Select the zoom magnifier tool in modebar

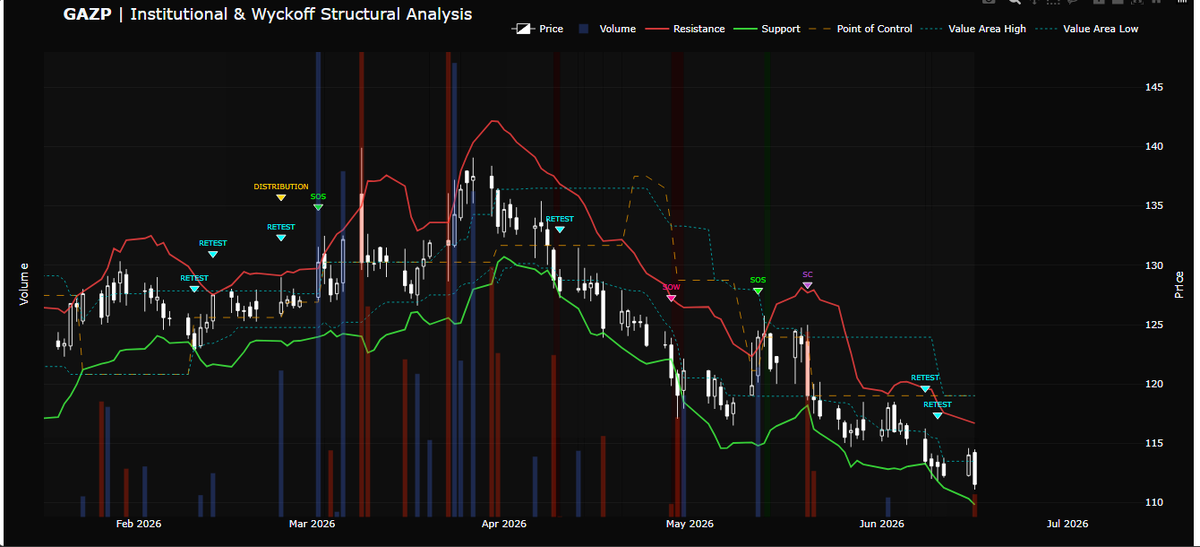[x=1016, y=3]
